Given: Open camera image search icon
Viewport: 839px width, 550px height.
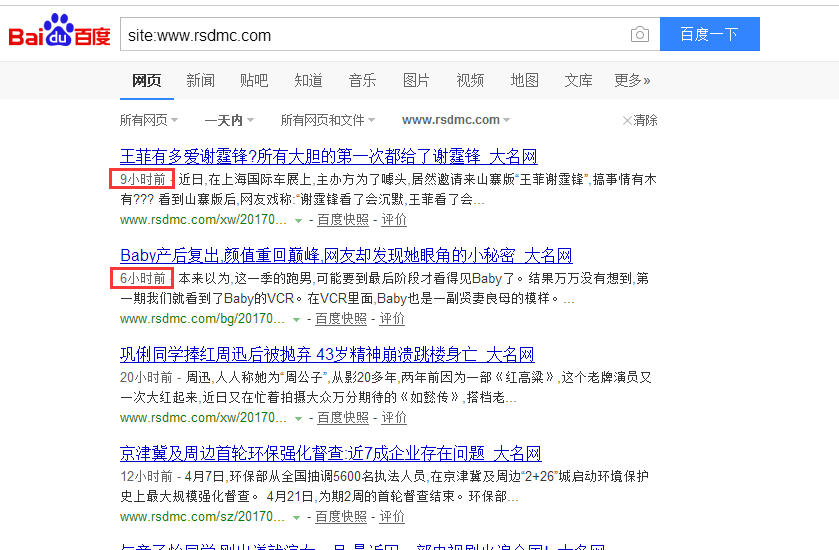Looking at the screenshot, I should (x=639, y=35).
